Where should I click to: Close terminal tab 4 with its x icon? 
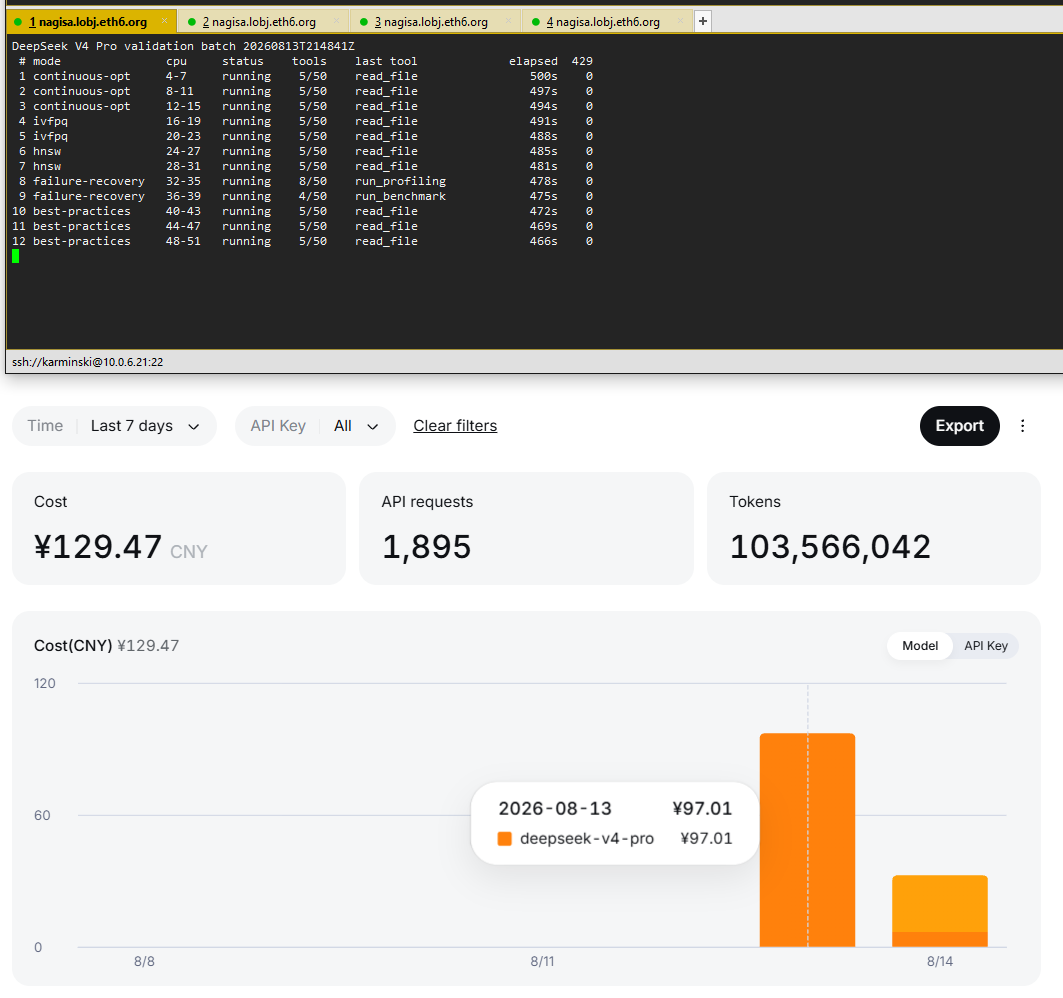click(681, 21)
